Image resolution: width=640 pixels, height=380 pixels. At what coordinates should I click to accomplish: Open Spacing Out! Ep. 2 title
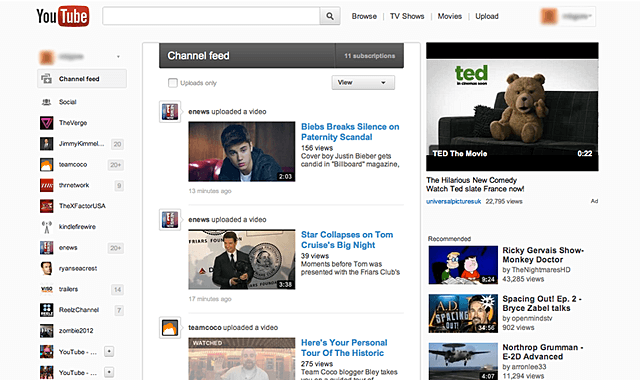pos(542,303)
